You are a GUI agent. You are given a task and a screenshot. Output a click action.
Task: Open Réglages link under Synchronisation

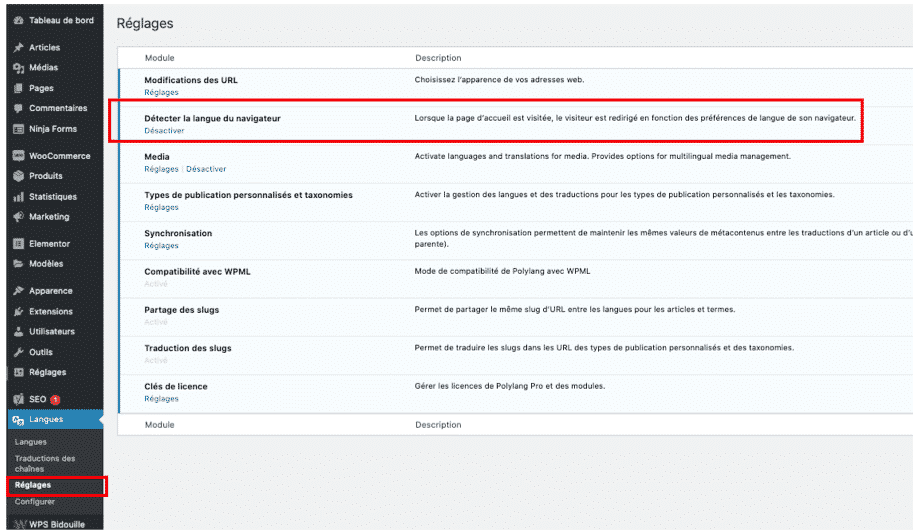point(161,245)
